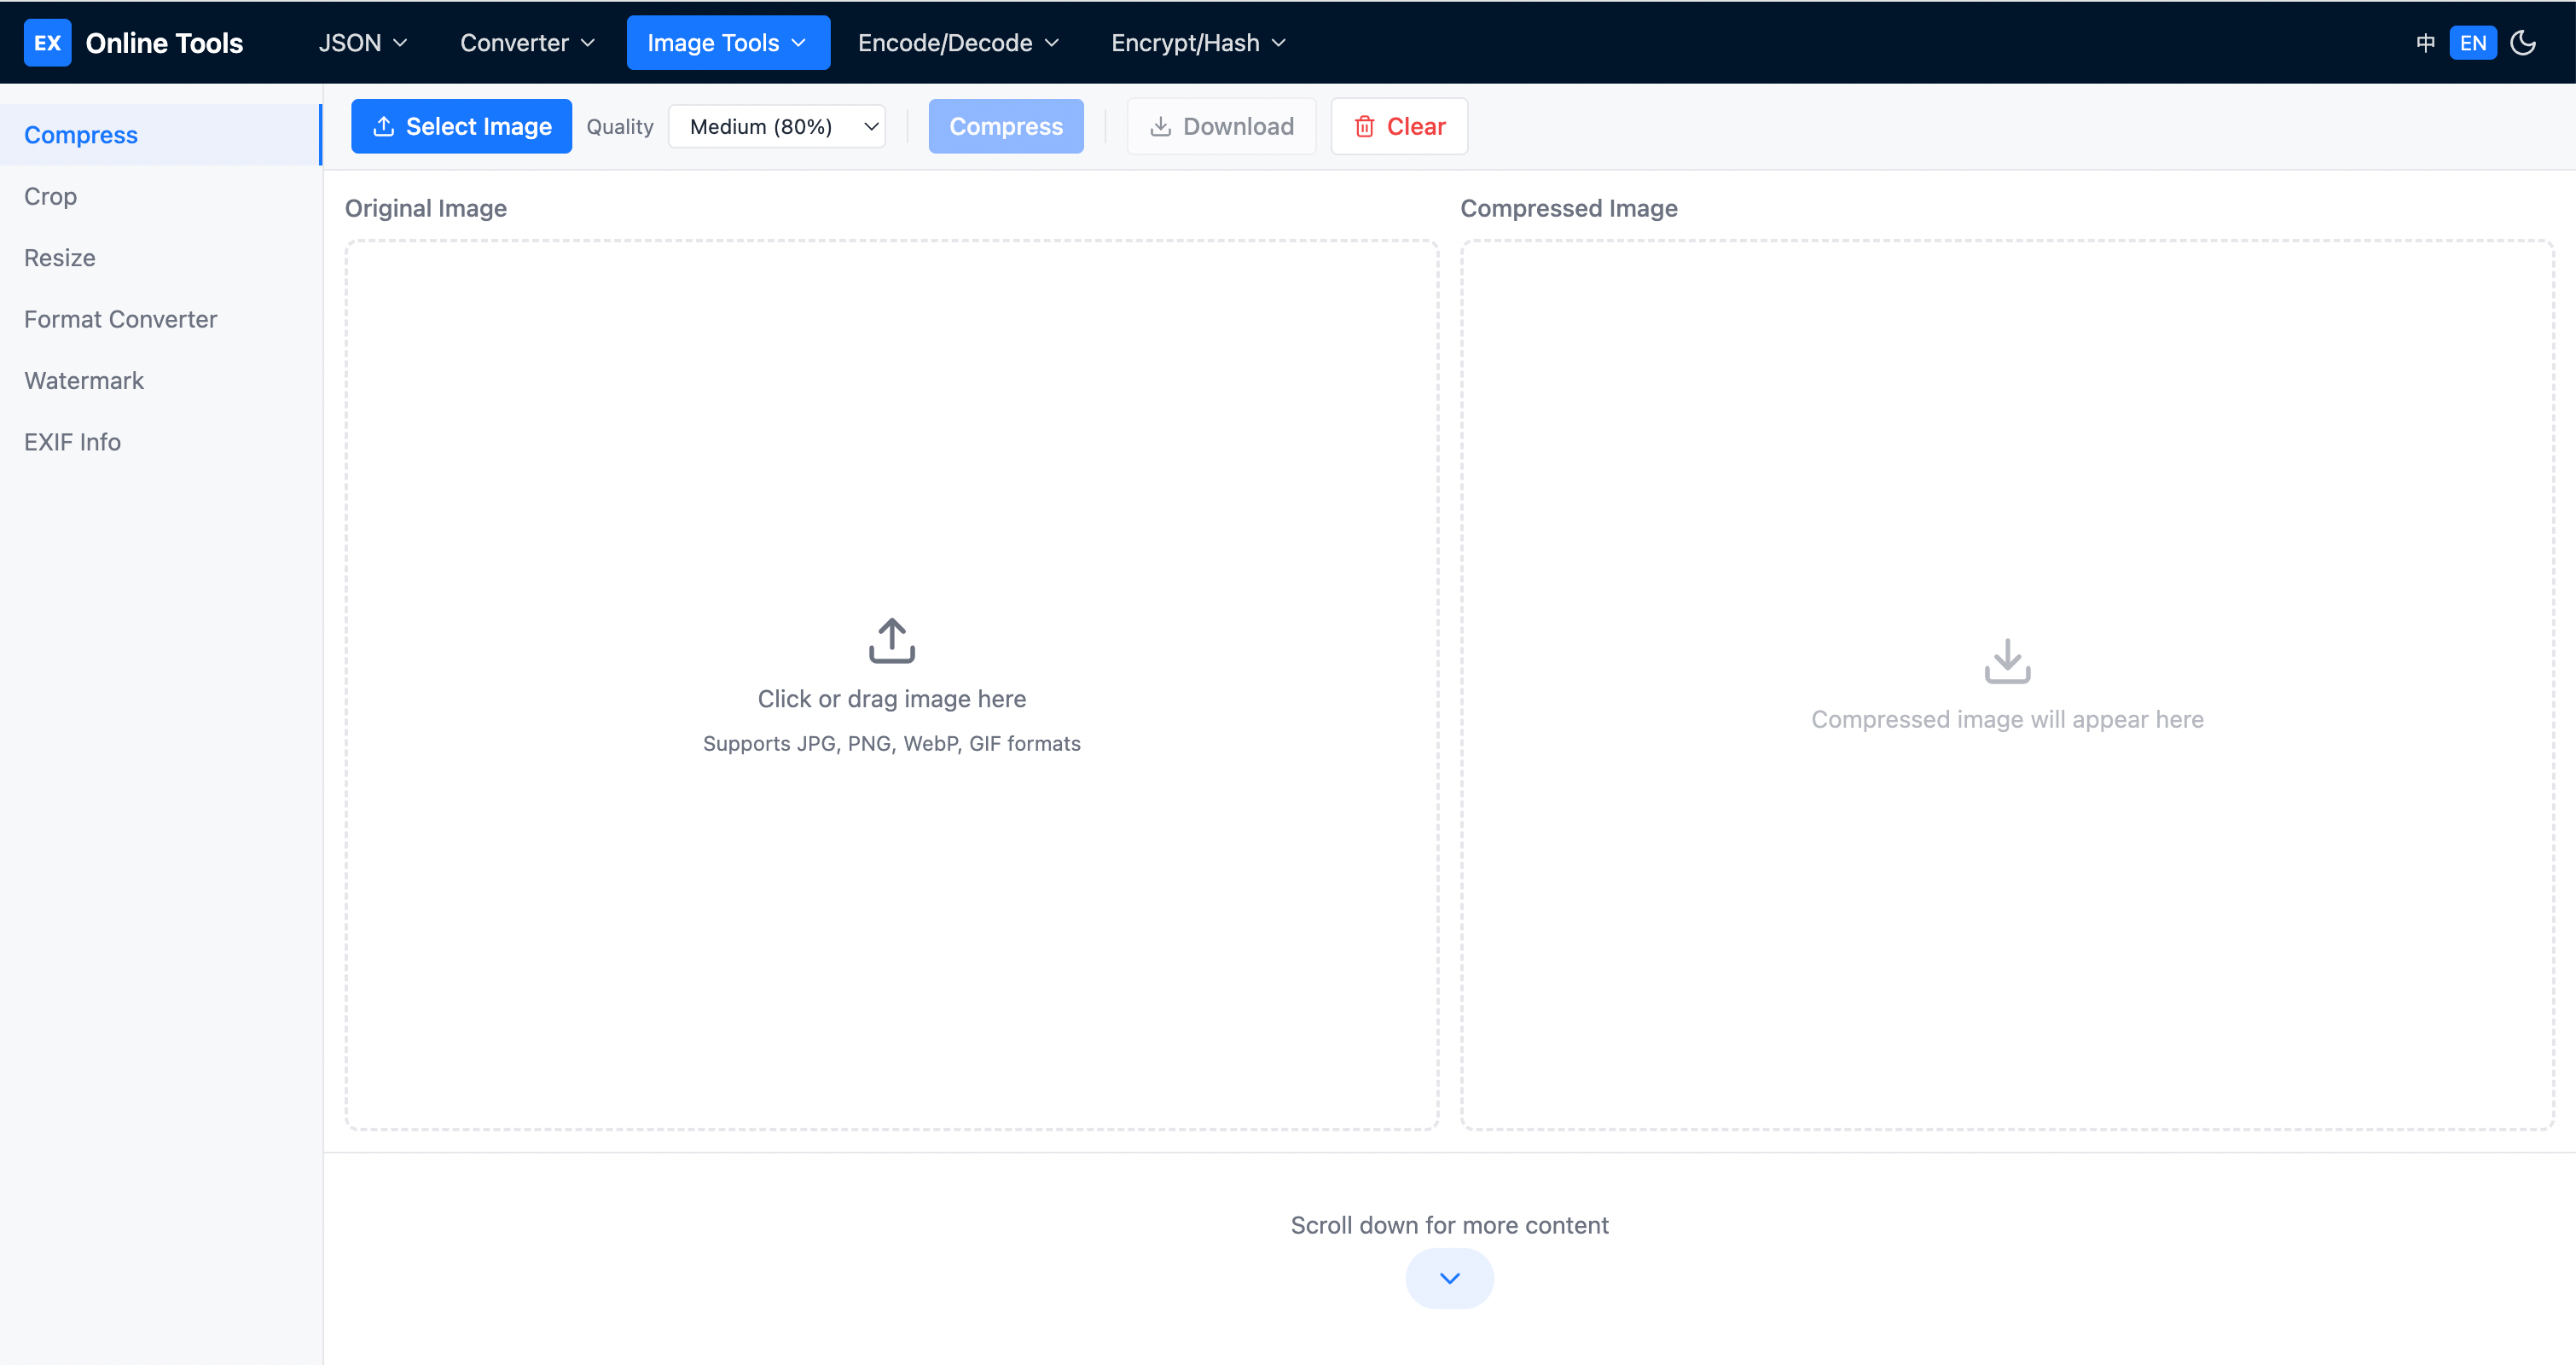Open the Quality dropdown showing Medium (80%)
Image resolution: width=2576 pixels, height=1365 pixels.
coord(776,126)
